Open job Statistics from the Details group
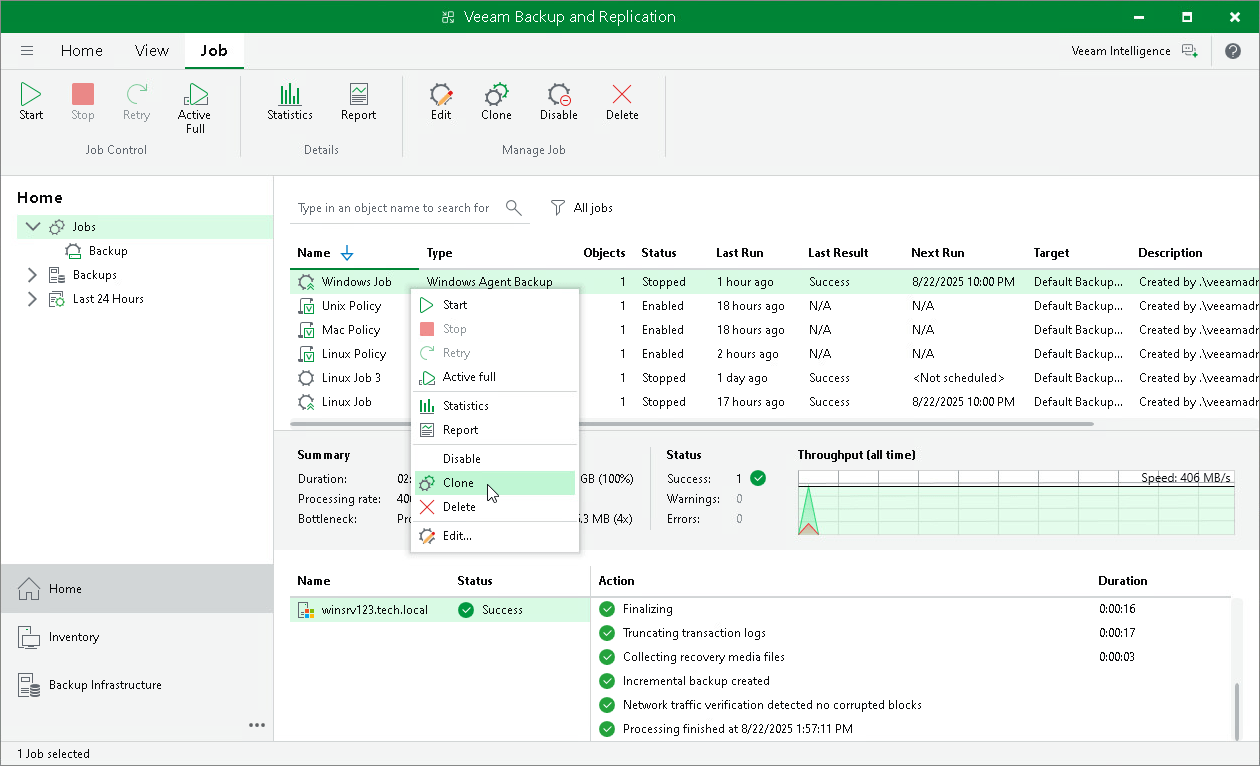The width and height of the screenshot is (1260, 766). [289, 100]
